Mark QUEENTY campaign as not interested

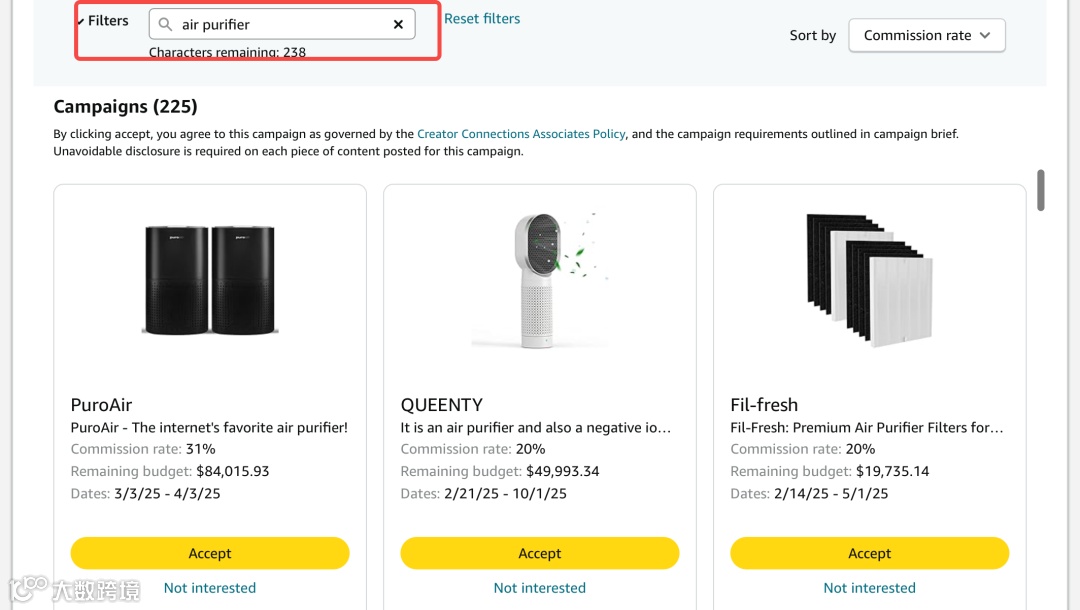tap(540, 588)
